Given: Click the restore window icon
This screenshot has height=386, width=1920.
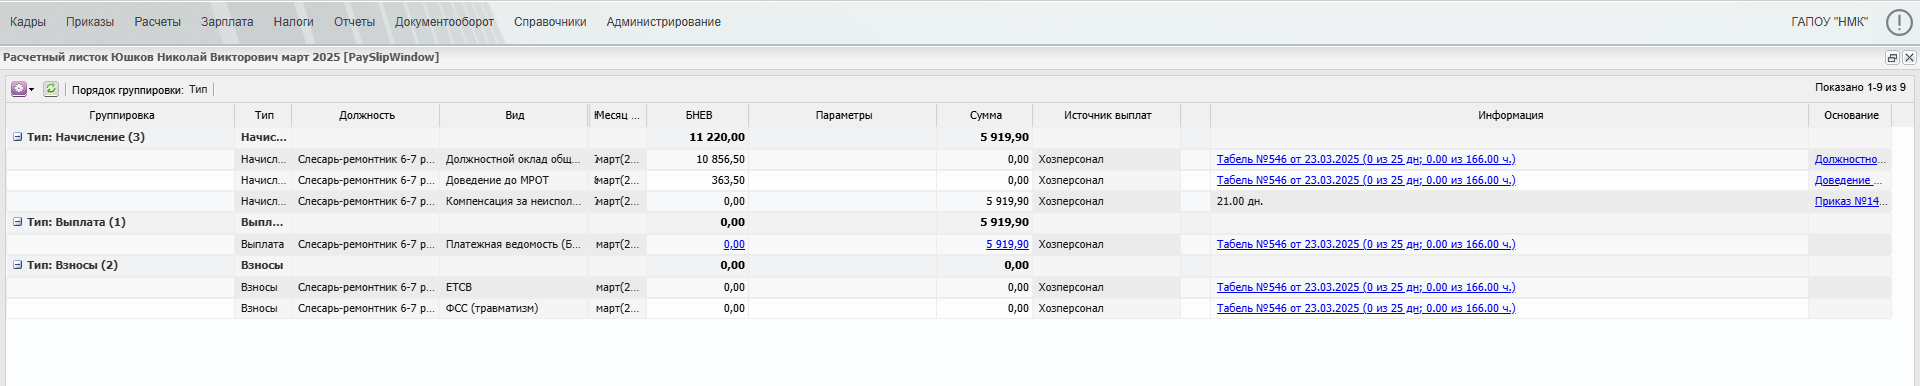Looking at the screenshot, I should click(1892, 58).
